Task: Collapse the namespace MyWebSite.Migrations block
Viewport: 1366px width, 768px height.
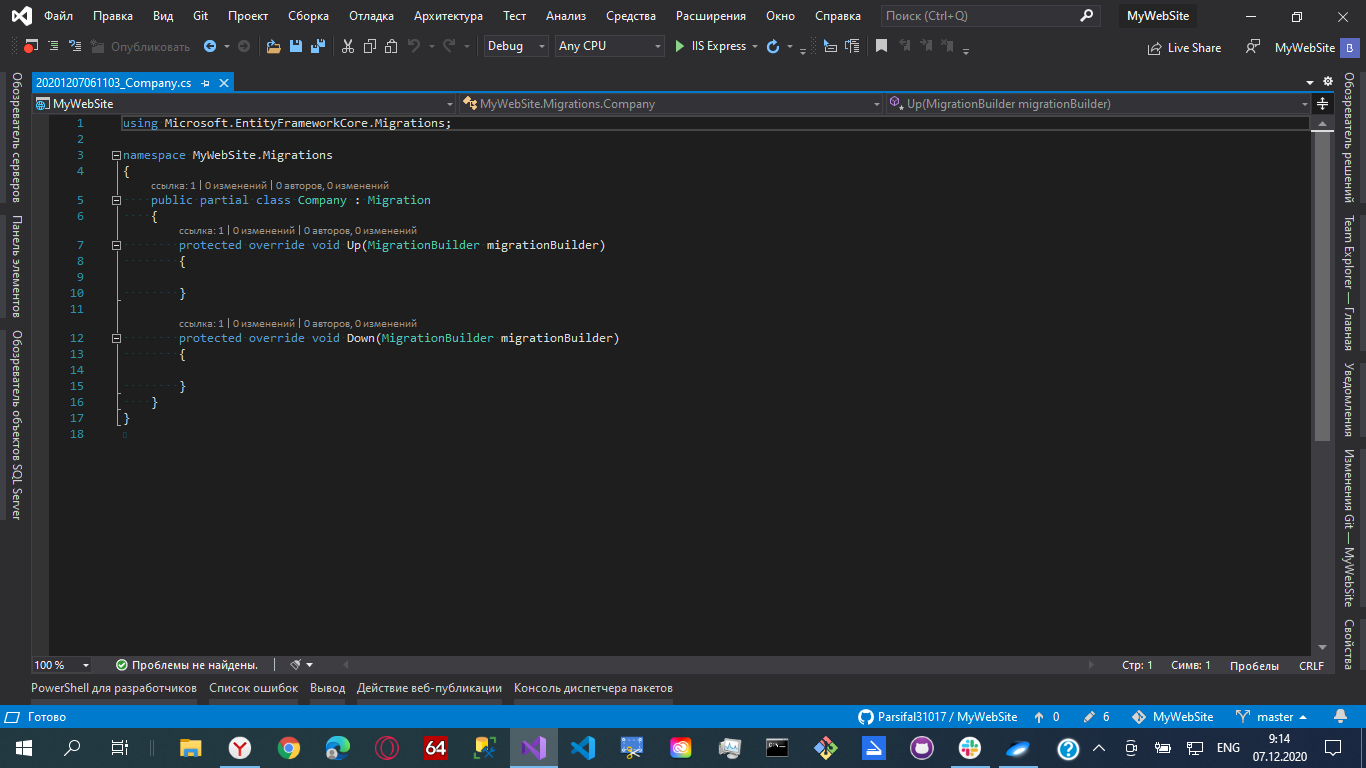Action: 116,155
